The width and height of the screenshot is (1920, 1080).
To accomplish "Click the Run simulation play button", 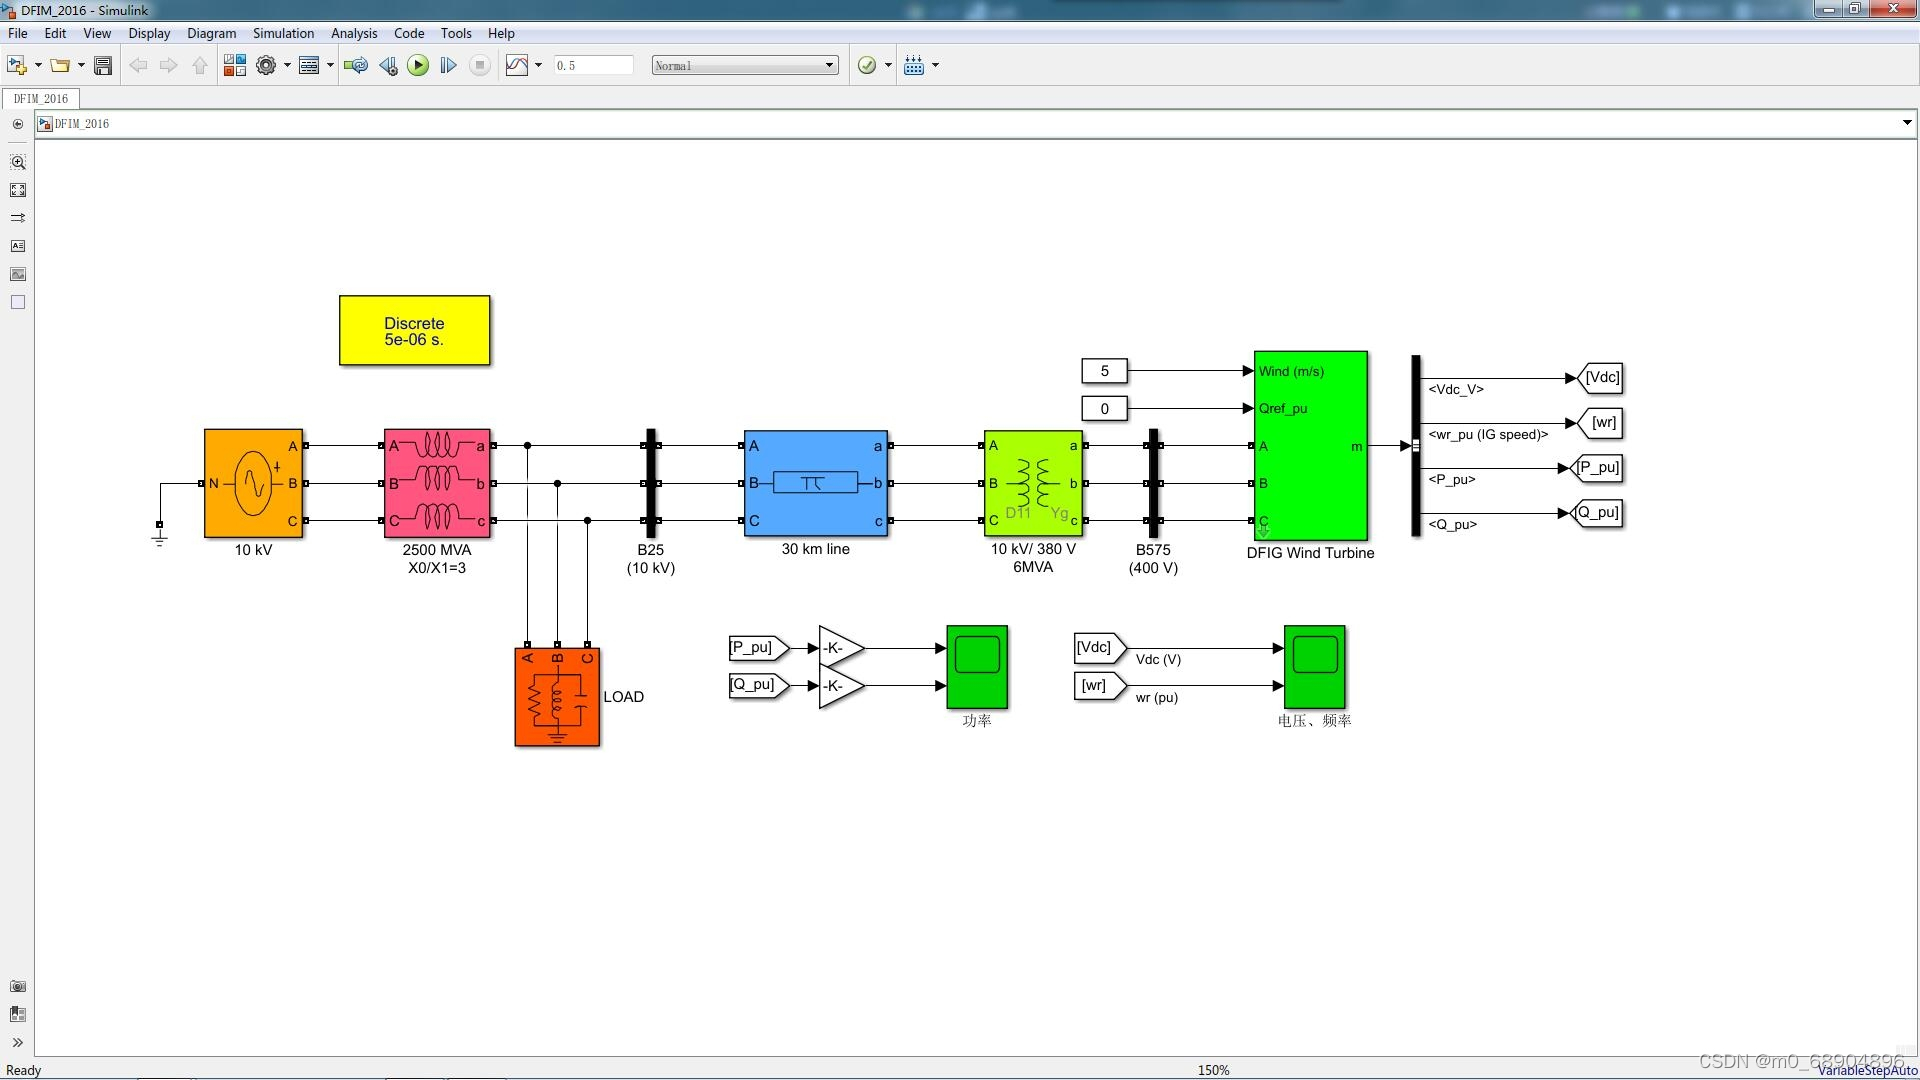I will [x=418, y=66].
